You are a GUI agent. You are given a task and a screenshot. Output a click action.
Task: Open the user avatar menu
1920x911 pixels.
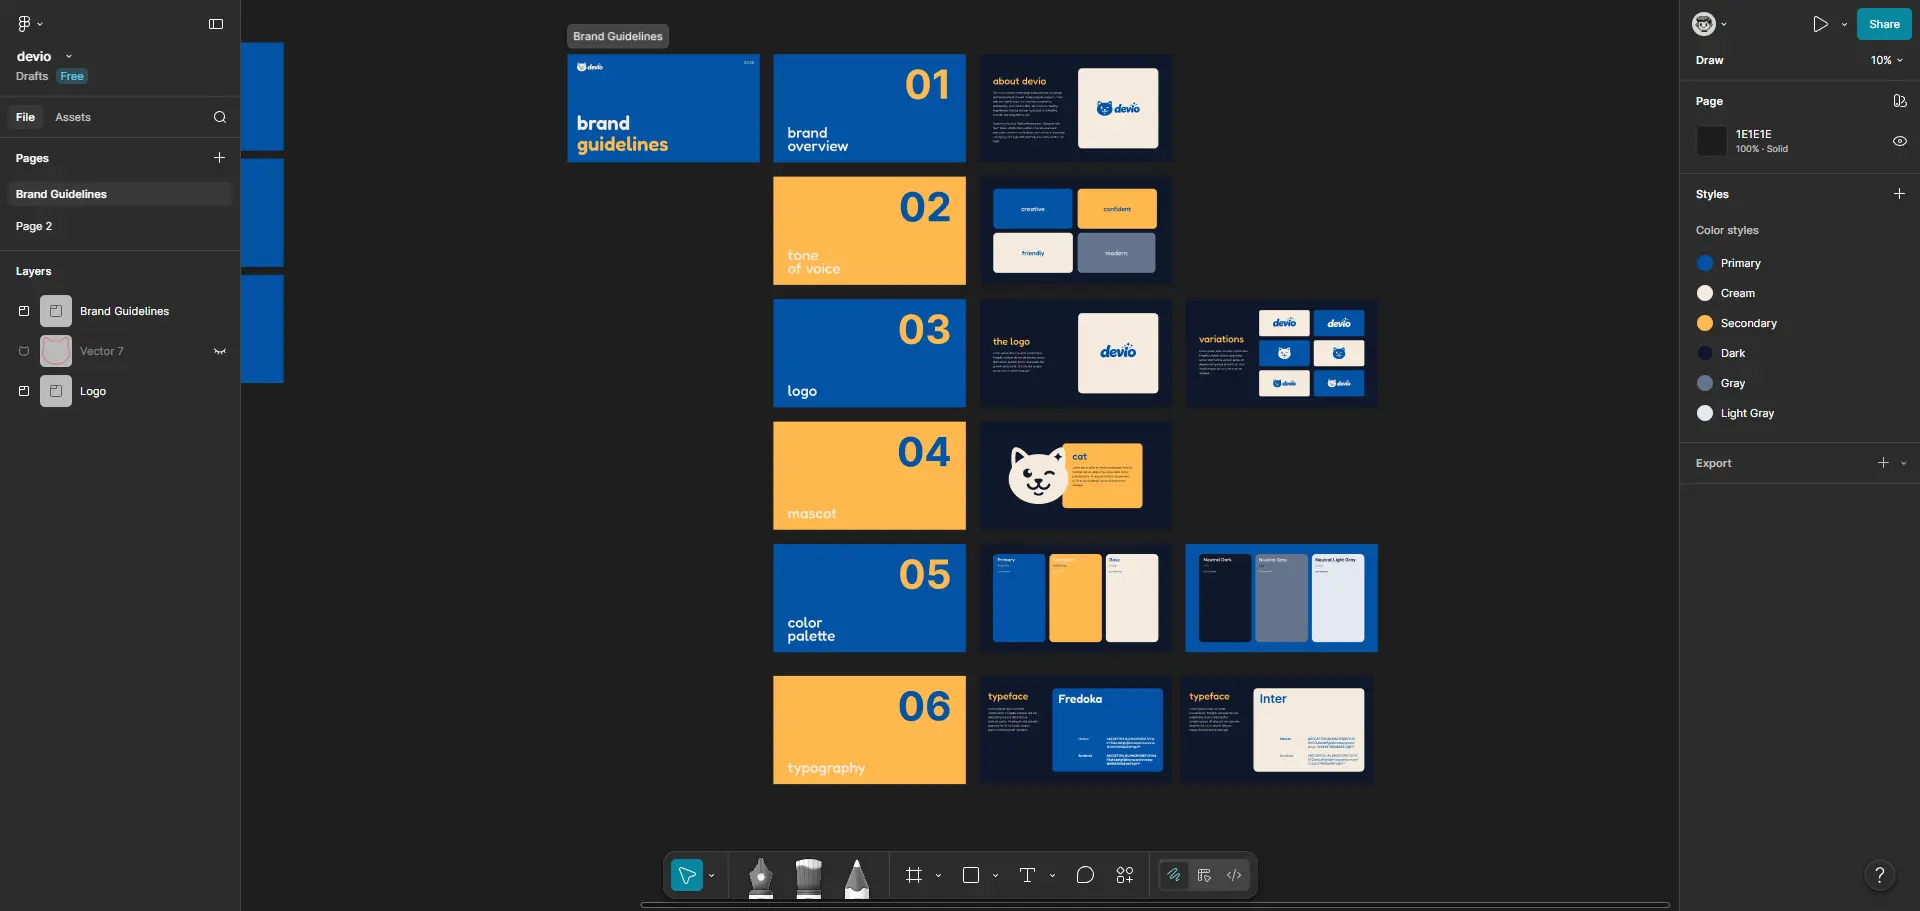(1704, 24)
